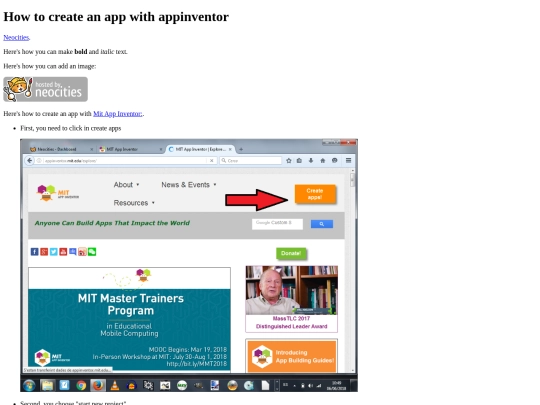540x405 pixels.
Task: Open the orange RSS-style social icon
Action: coord(82,252)
